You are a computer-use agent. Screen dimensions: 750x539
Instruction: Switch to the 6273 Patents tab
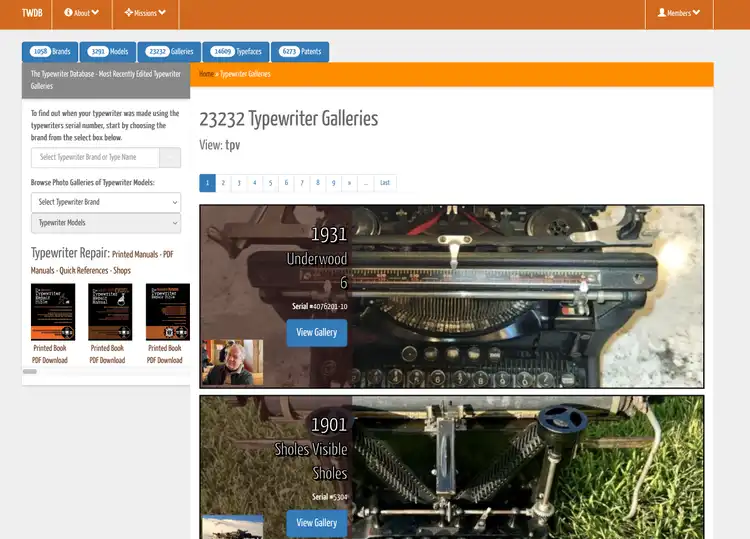[300, 52]
